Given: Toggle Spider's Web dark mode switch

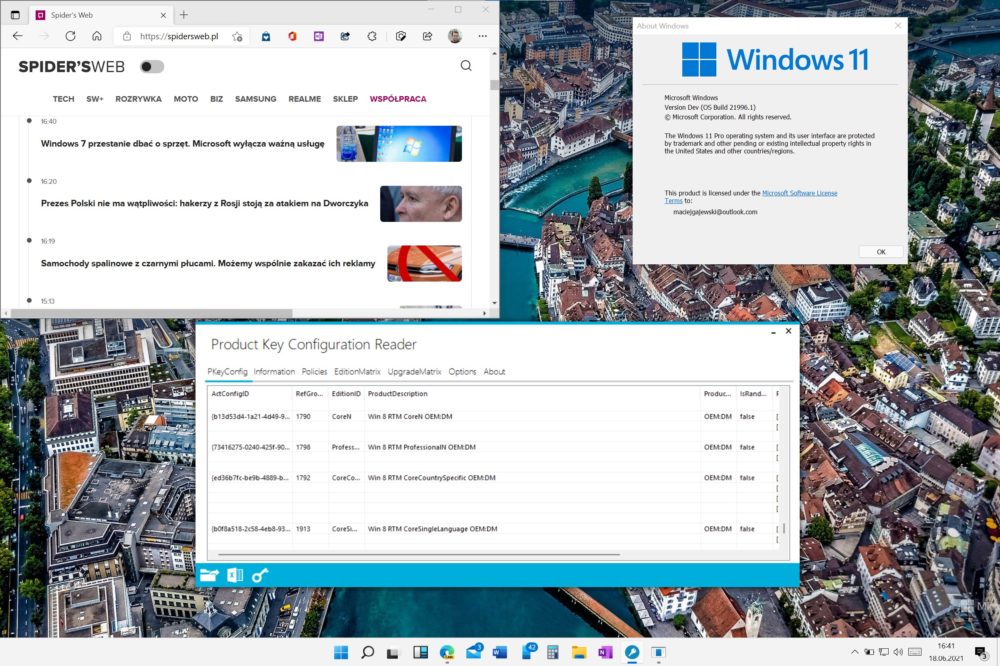Looking at the screenshot, I should pos(152,66).
